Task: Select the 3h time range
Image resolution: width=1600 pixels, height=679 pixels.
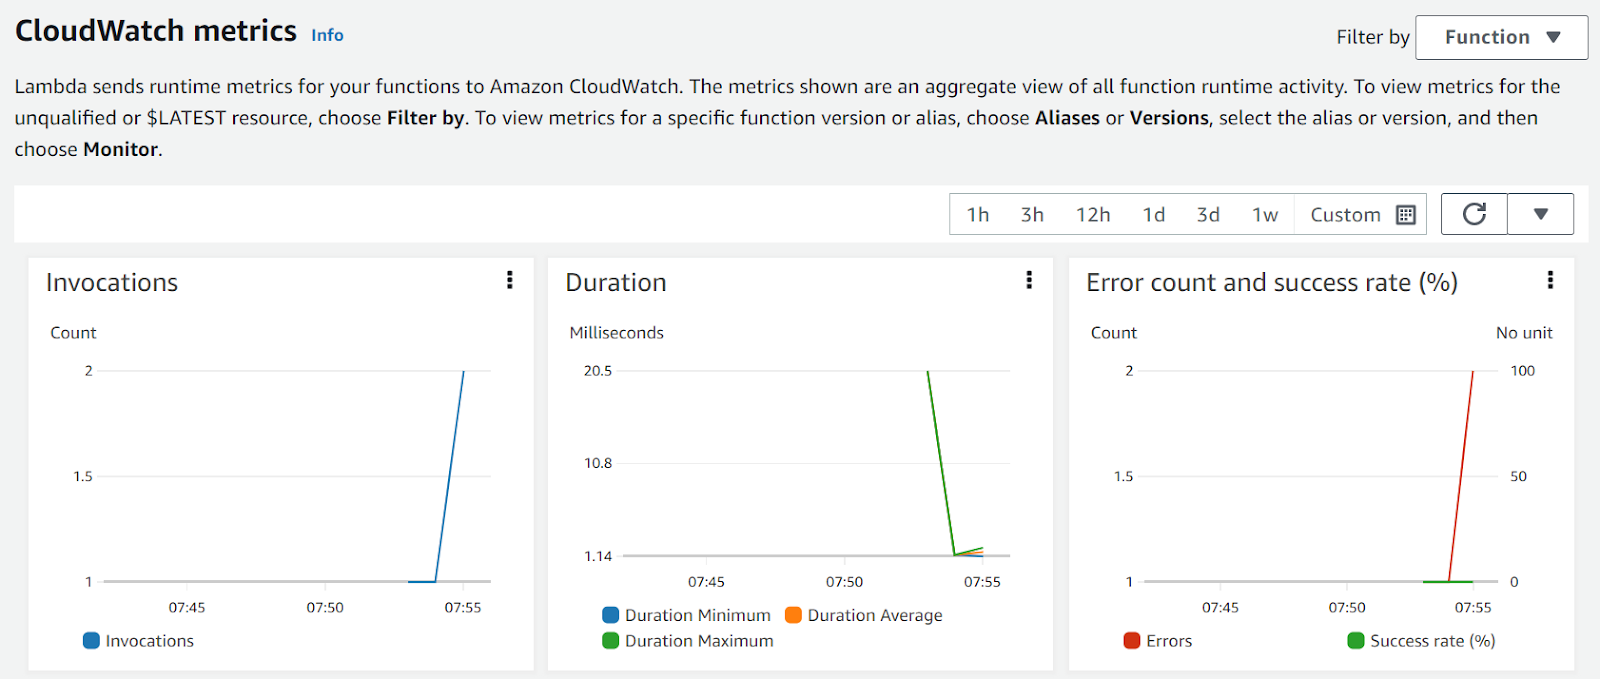Action: point(1032,214)
